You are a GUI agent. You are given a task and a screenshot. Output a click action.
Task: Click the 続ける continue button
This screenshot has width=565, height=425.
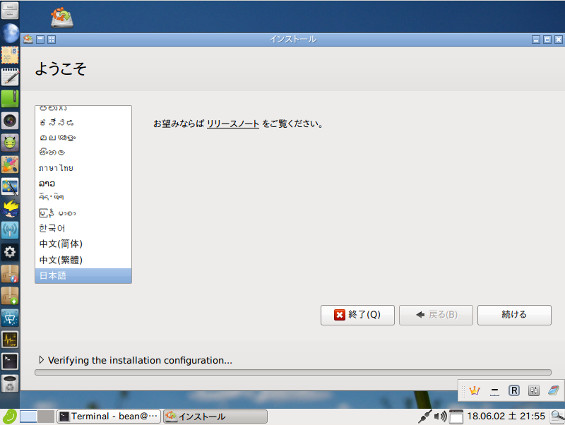[x=514, y=315]
